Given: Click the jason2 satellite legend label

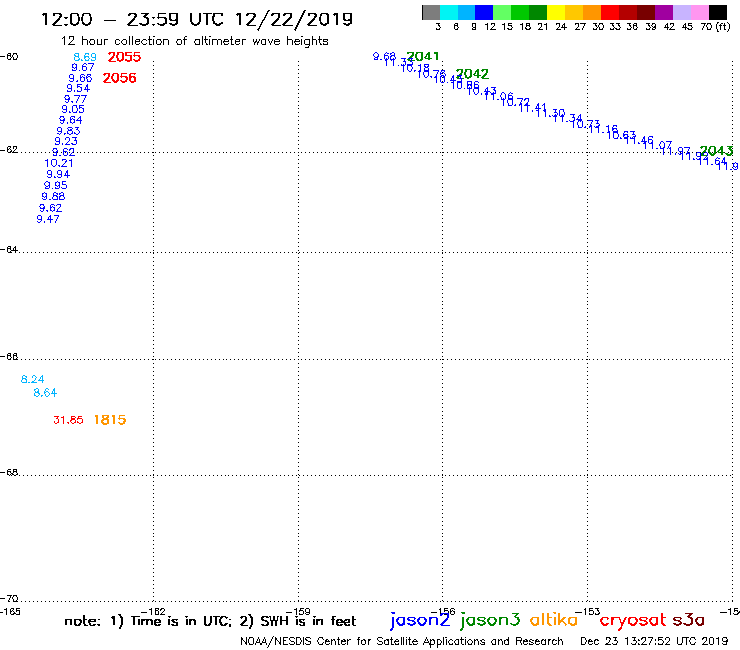Looking at the screenshot, I should [x=420, y=620].
